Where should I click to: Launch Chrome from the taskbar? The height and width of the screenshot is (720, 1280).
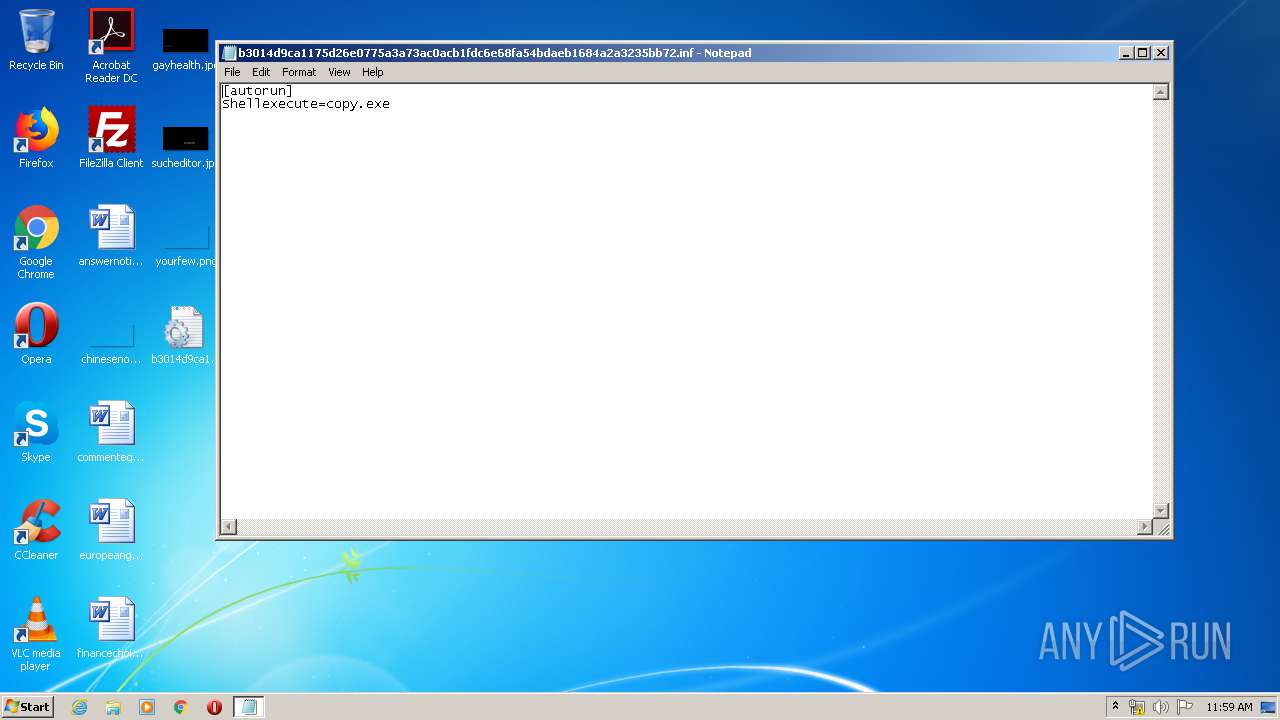181,707
